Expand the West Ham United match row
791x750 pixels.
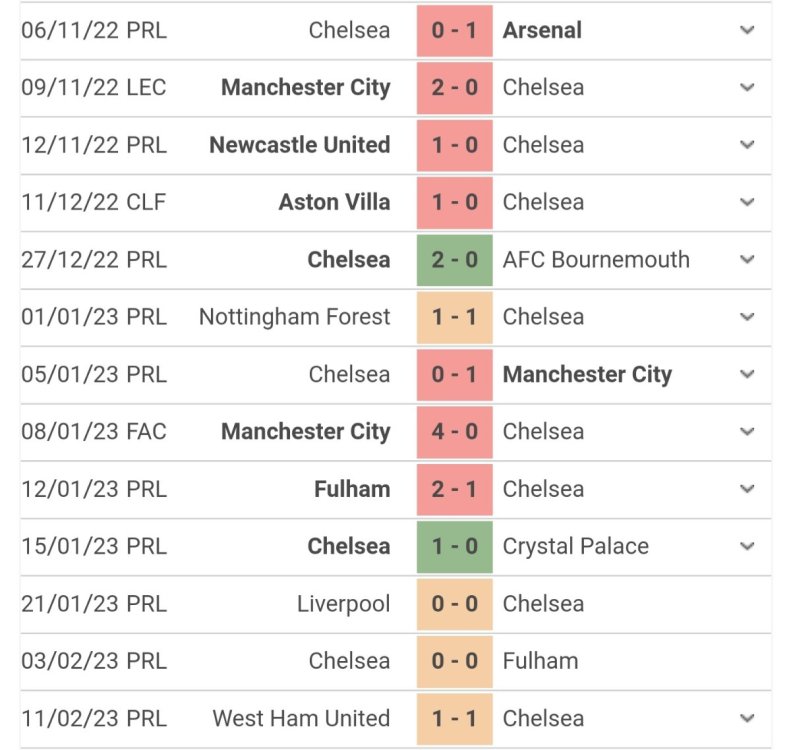pyautogui.click(x=747, y=718)
